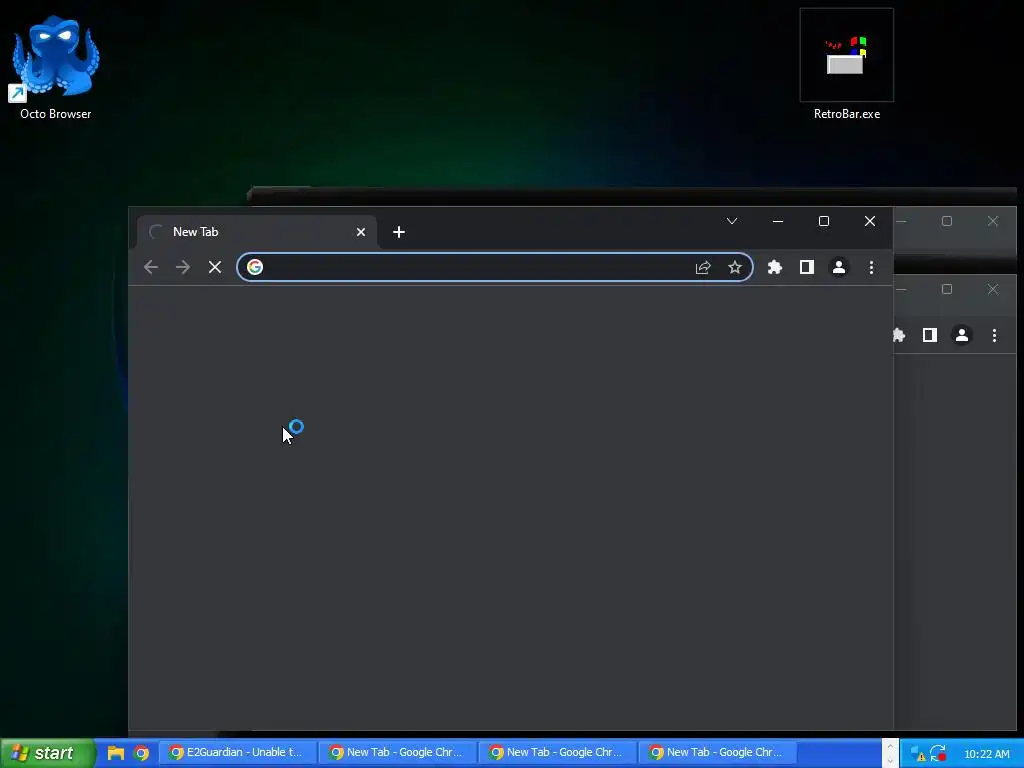Share this page from the address bar
1024x768 pixels.
pos(703,267)
